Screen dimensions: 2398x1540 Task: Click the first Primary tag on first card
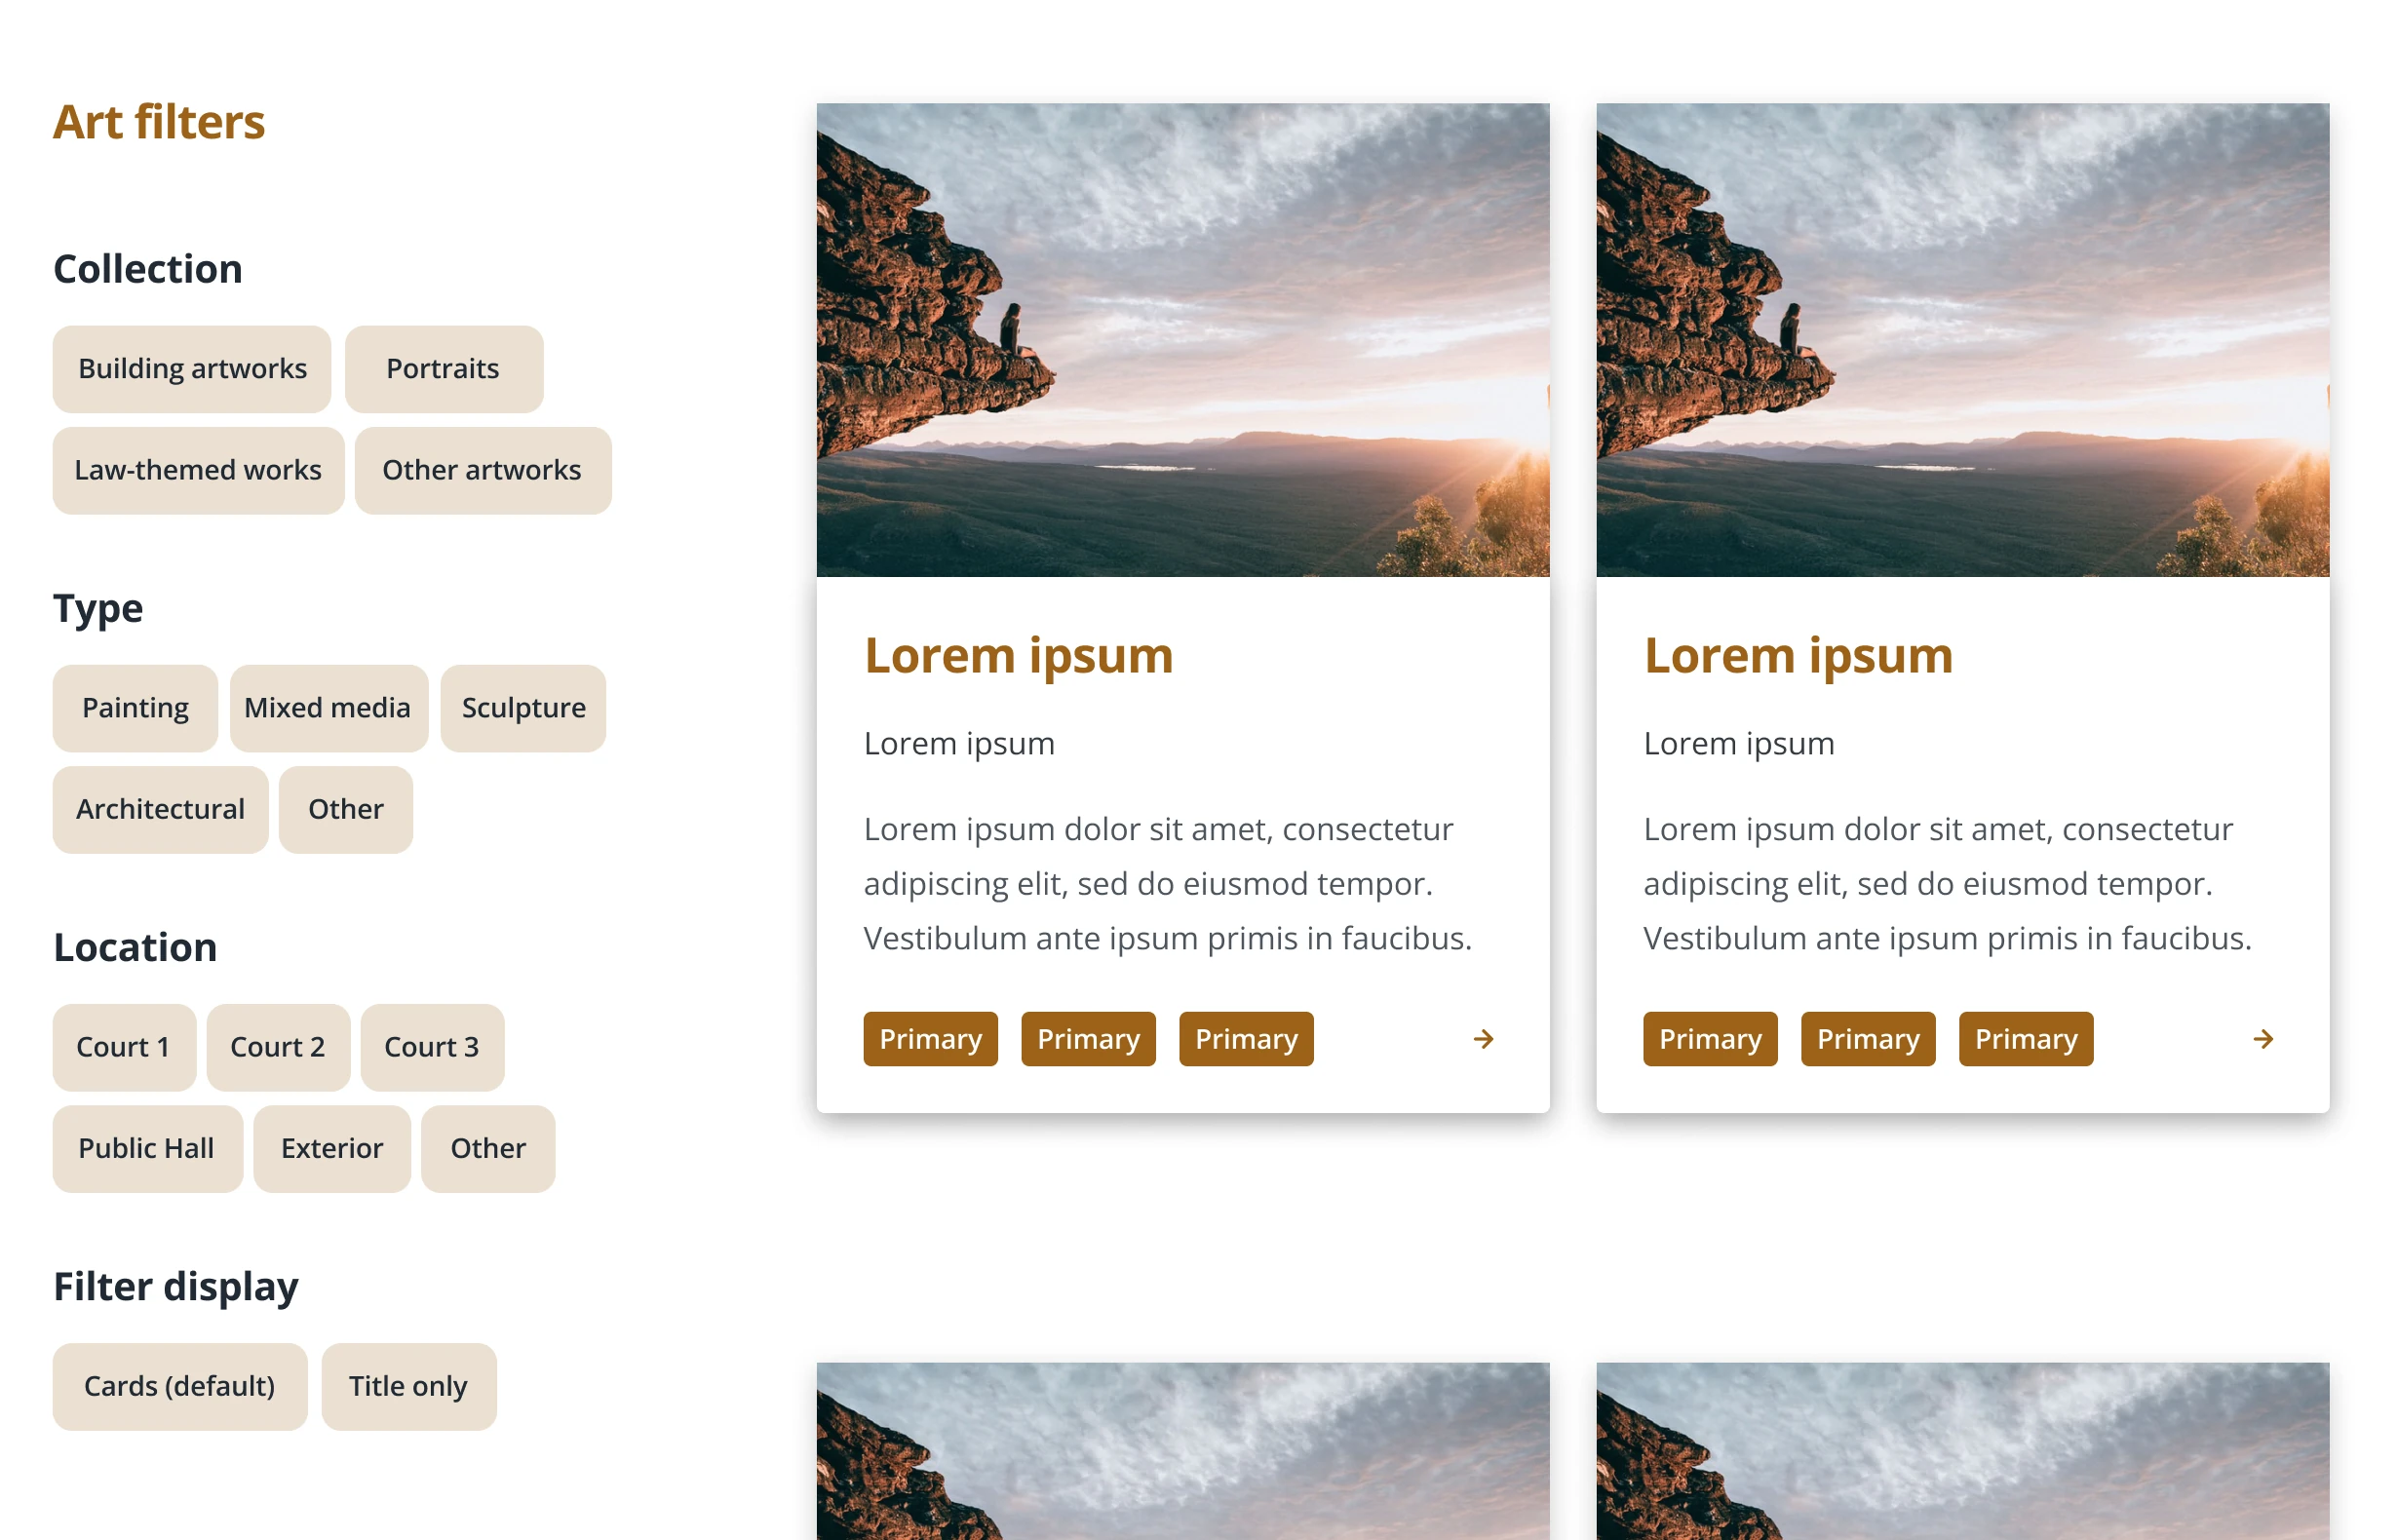tap(931, 1039)
